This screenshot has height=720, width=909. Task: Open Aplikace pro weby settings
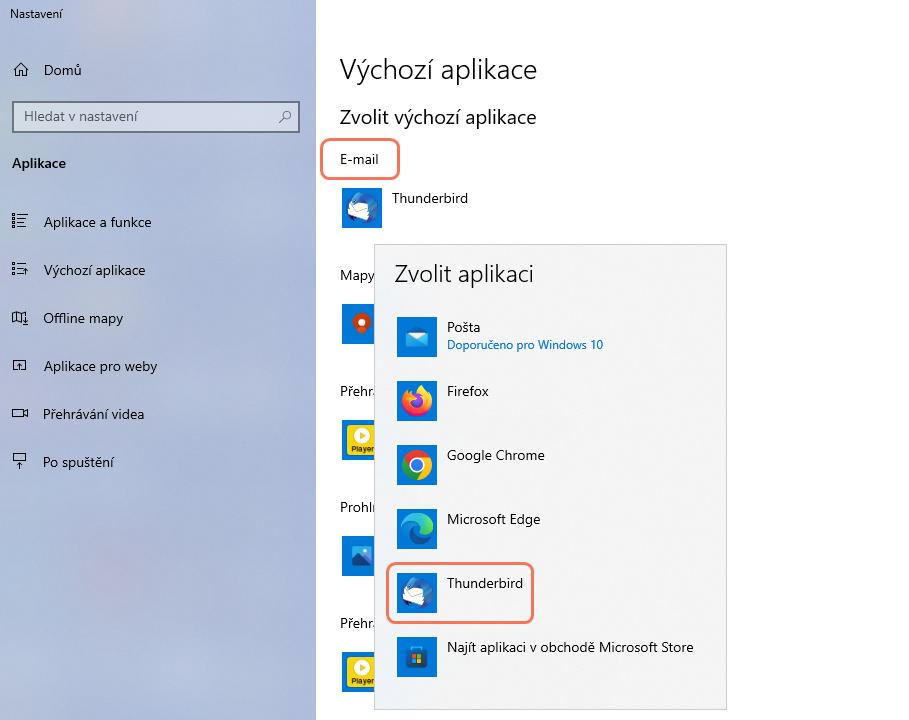click(x=100, y=366)
